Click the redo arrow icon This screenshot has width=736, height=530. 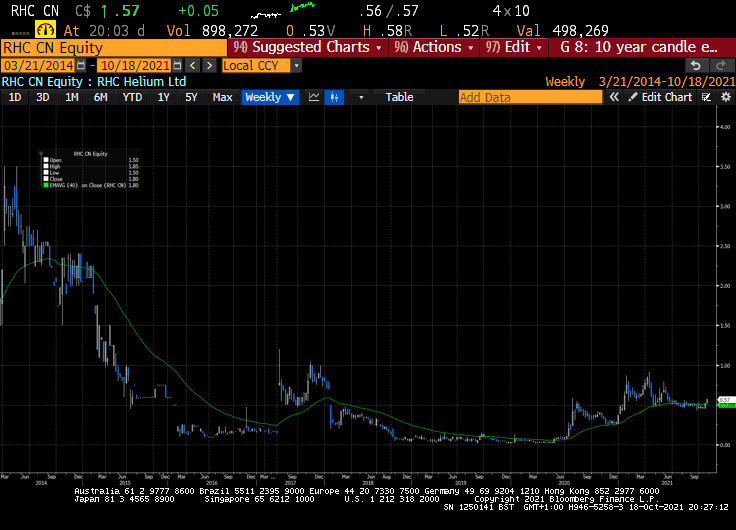(x=720, y=65)
